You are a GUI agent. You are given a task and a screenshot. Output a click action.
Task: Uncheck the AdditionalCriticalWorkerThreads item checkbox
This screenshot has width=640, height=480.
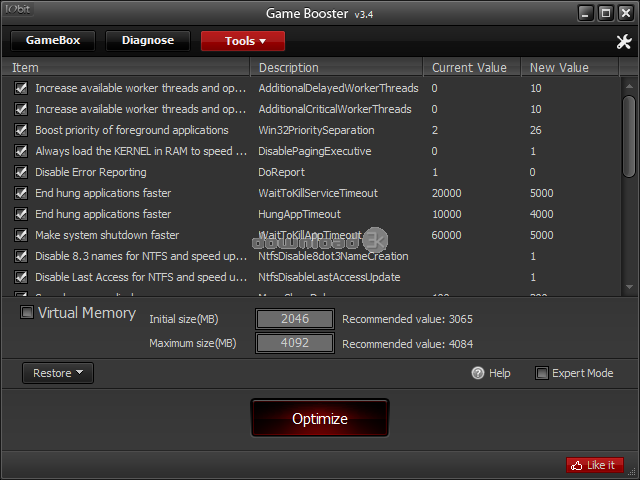pos(21,109)
